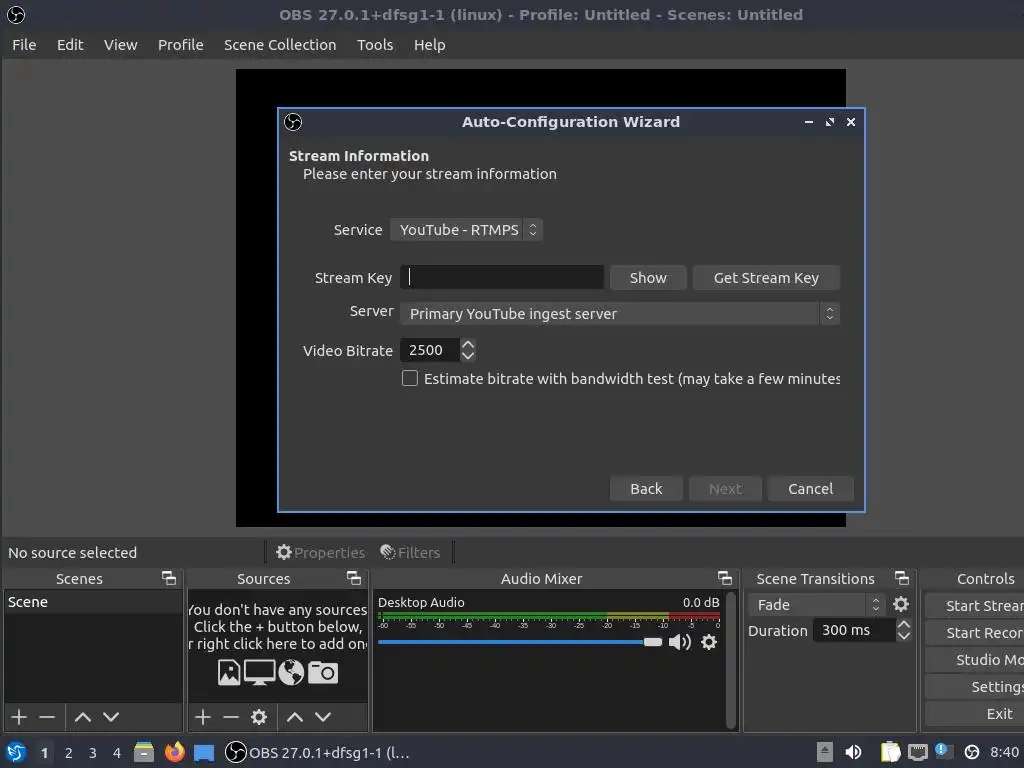Mute Desktop Audio with the speaker icon
The image size is (1024, 768).
(679, 642)
